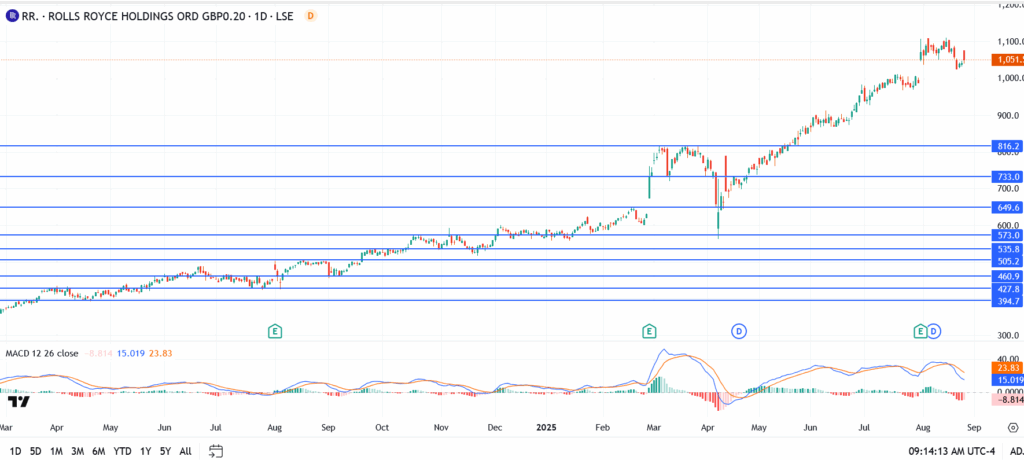Click the 40.00 MACD axis label
1024x460 pixels.
coord(1010,359)
